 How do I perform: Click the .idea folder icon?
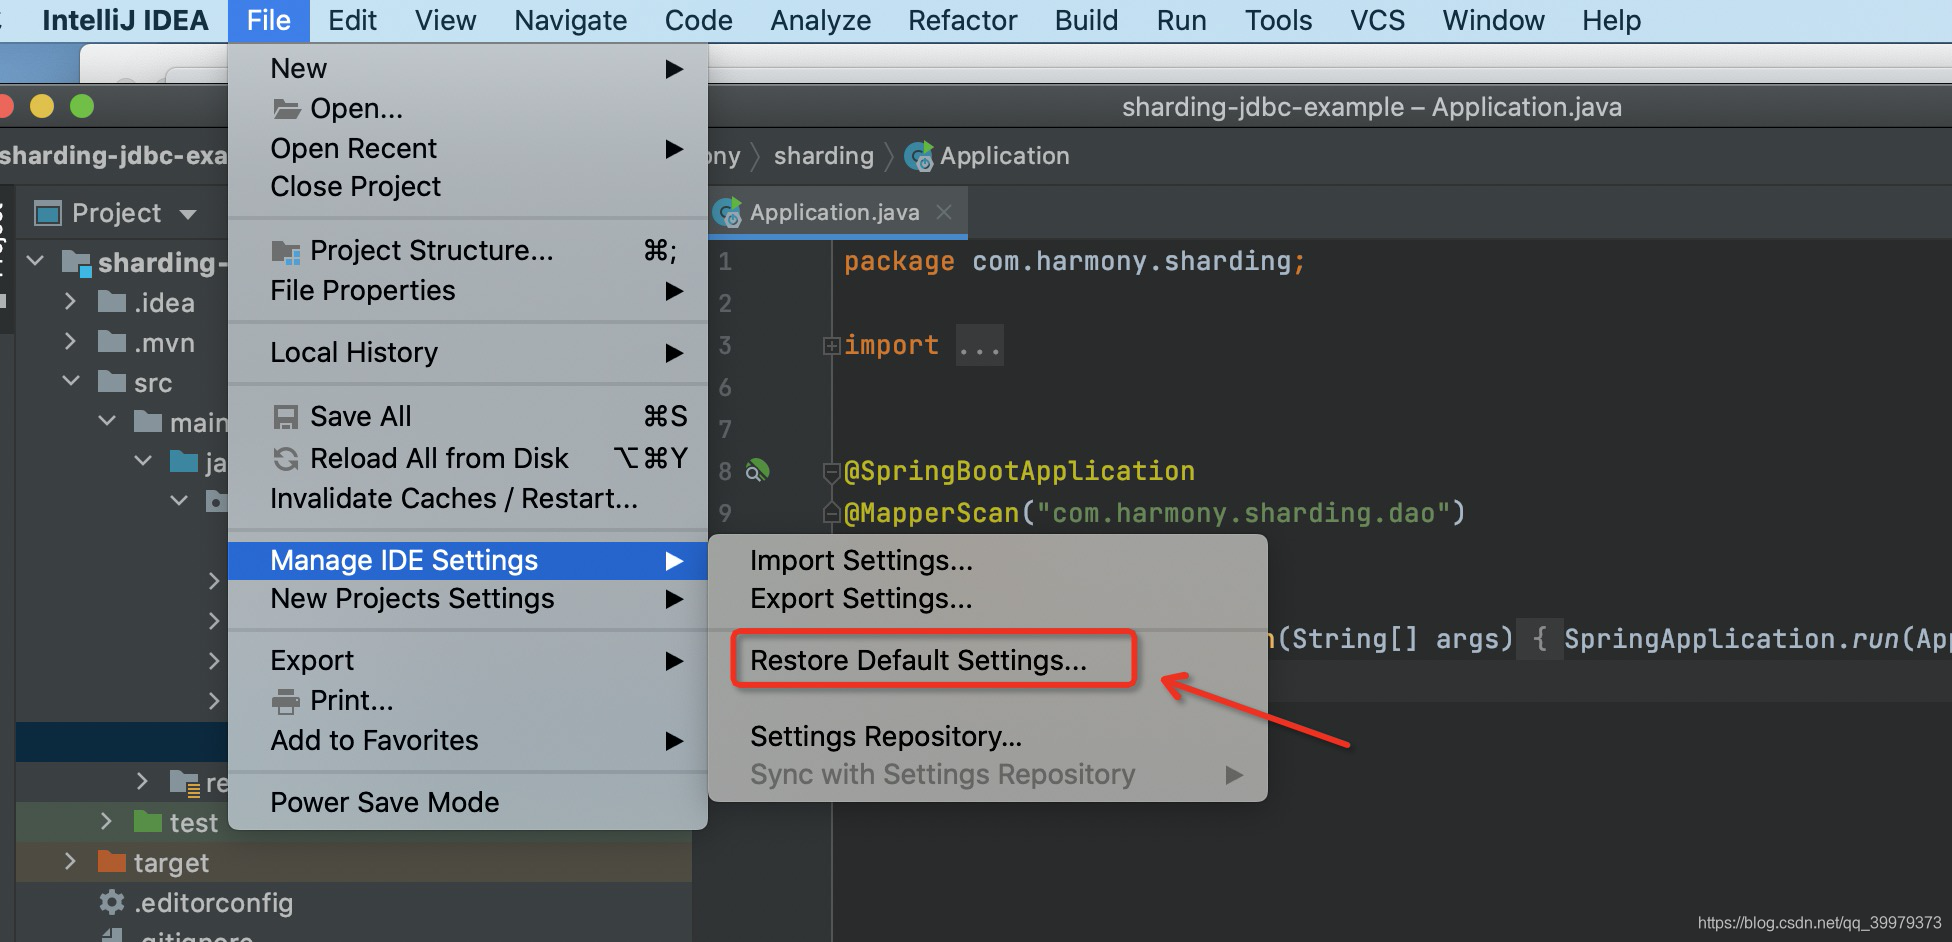click(112, 302)
